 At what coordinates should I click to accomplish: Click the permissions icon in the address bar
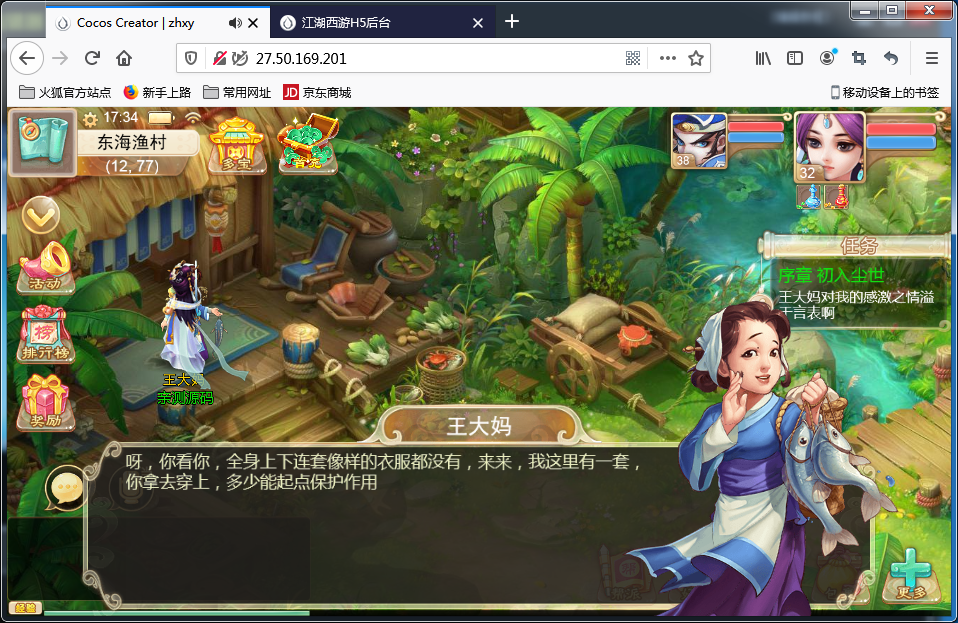[240, 58]
